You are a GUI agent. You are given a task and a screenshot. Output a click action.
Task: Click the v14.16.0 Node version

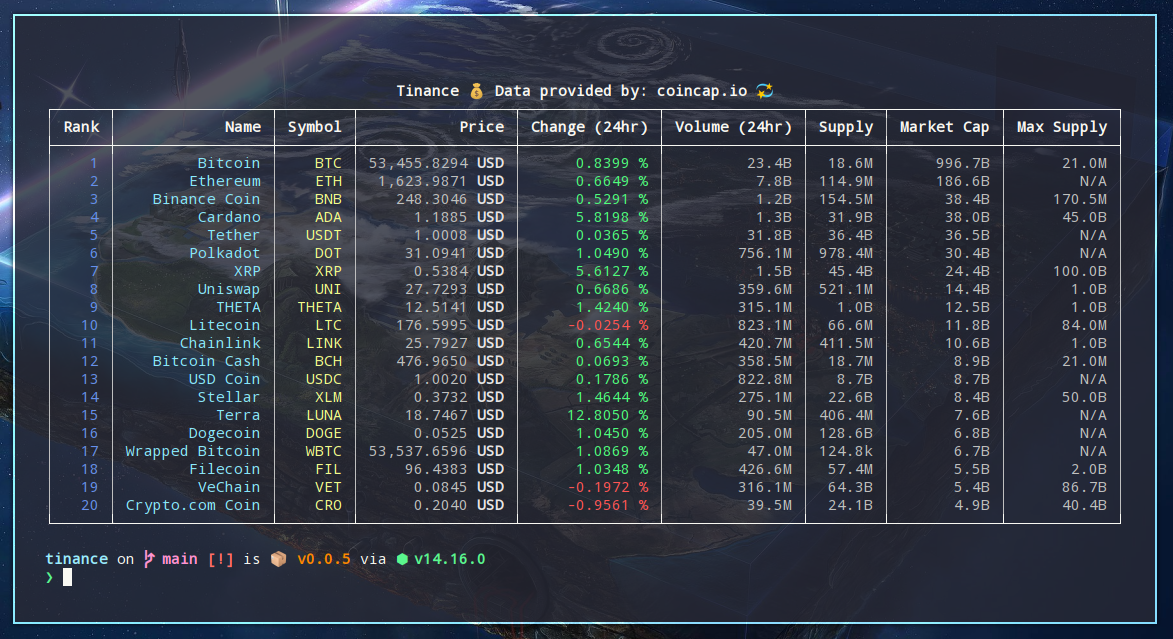(450, 559)
